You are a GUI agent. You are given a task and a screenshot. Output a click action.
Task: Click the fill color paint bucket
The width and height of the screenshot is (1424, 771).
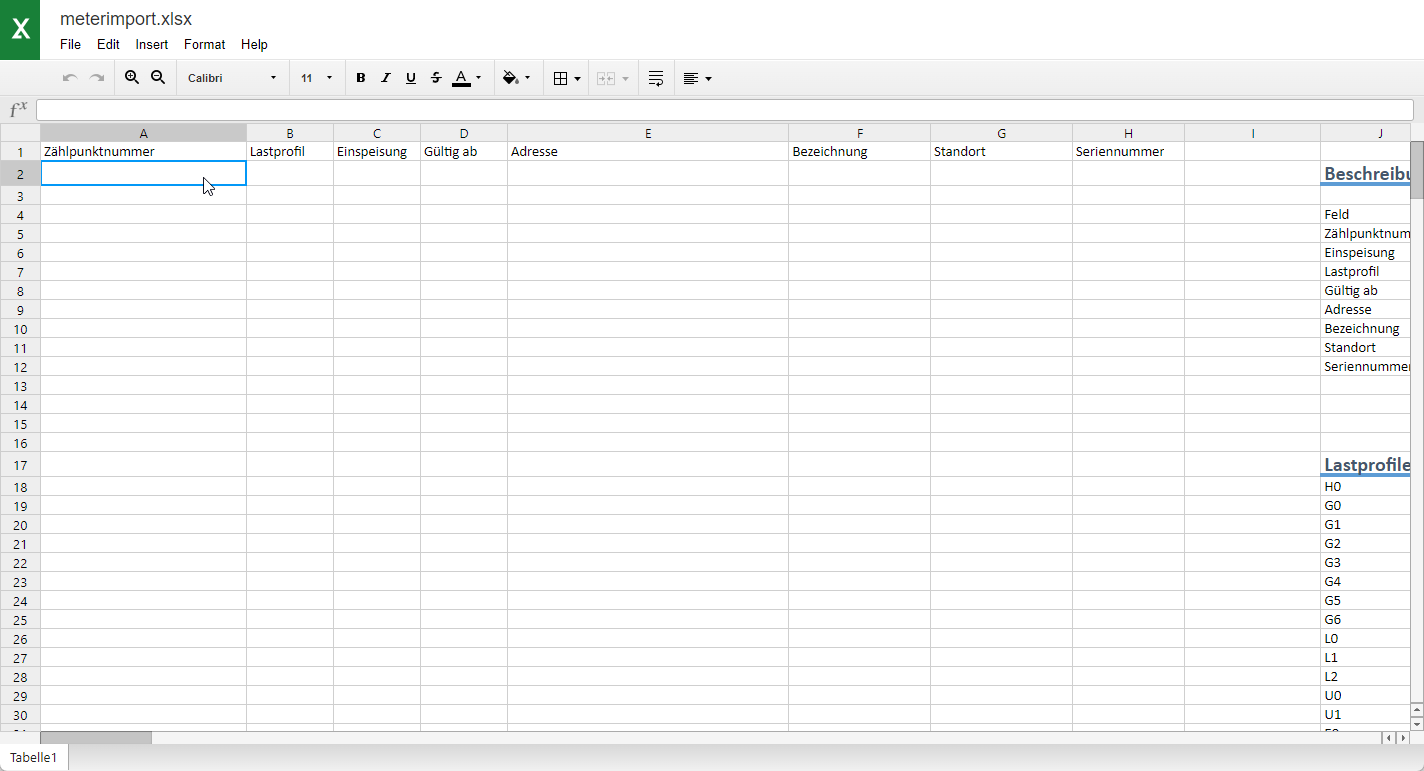tap(511, 78)
